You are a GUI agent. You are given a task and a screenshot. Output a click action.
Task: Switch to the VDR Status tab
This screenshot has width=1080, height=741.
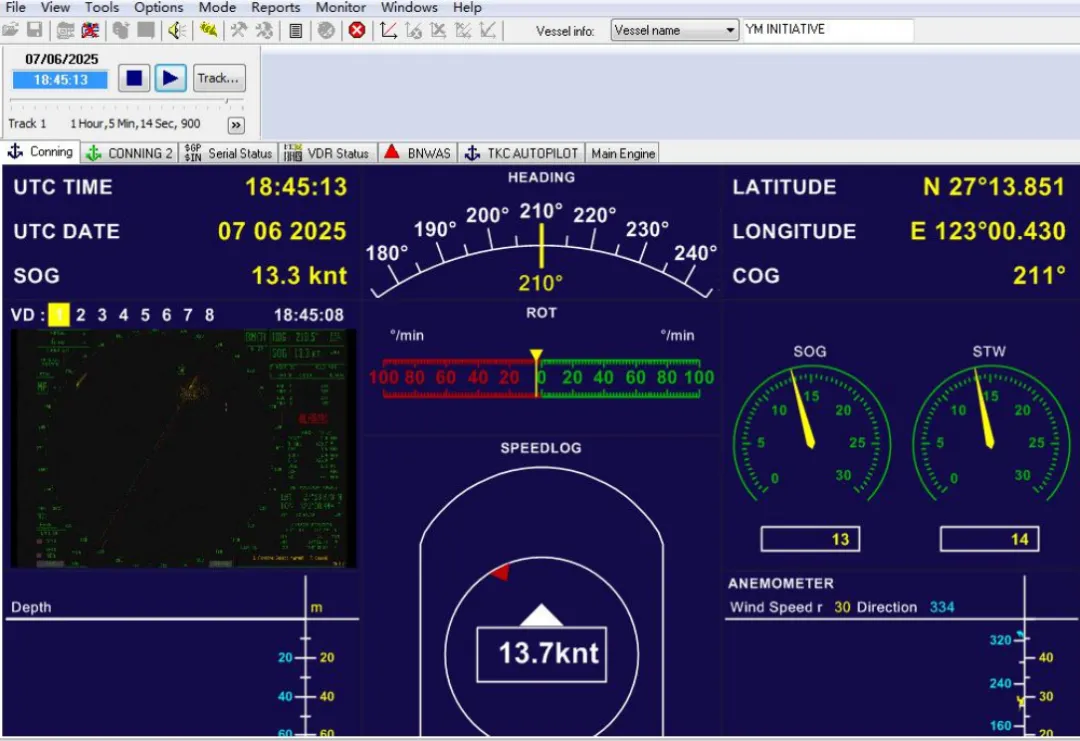[x=327, y=153]
